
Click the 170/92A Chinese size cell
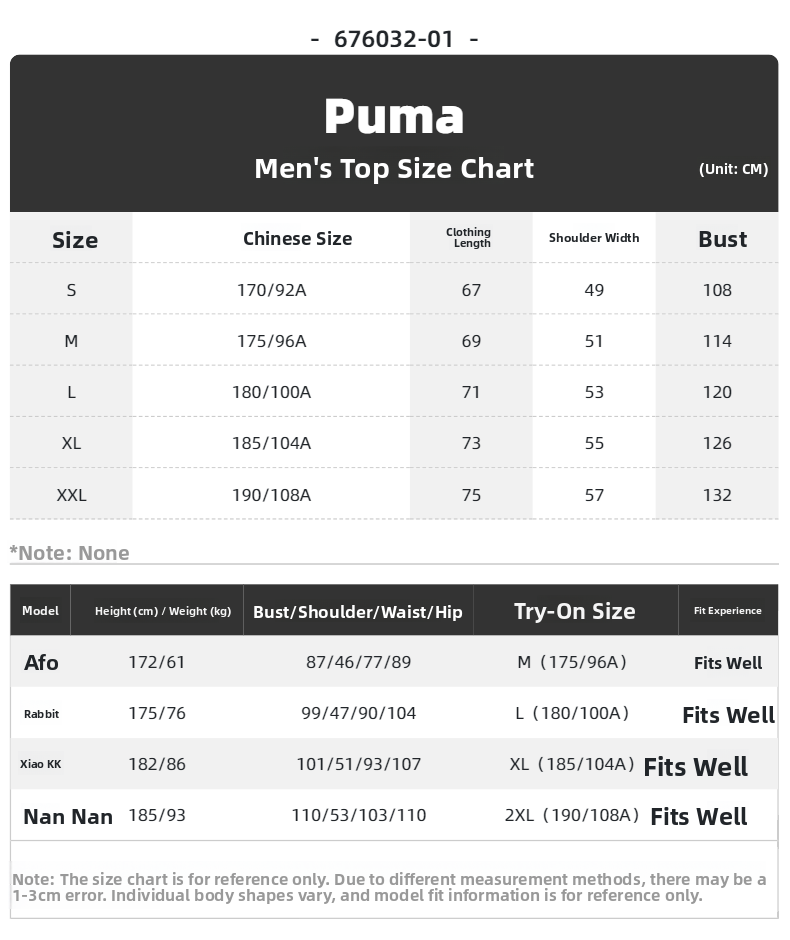272,290
